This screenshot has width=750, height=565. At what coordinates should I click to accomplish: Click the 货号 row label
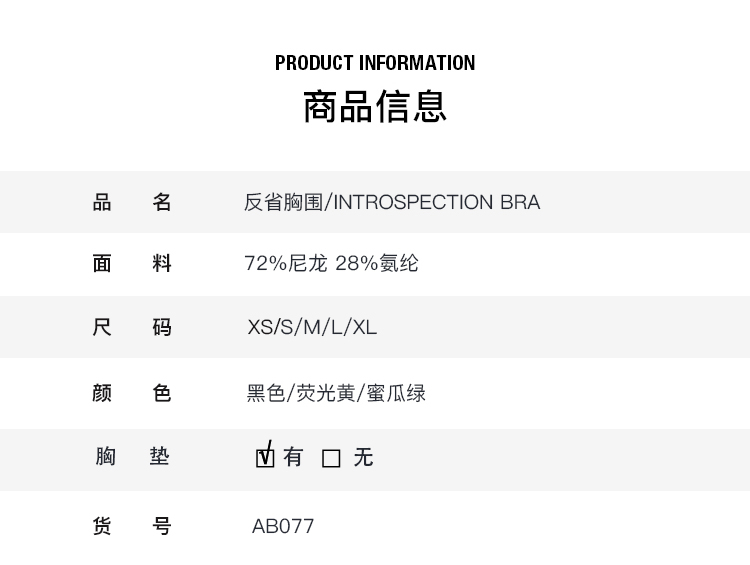click(132, 526)
